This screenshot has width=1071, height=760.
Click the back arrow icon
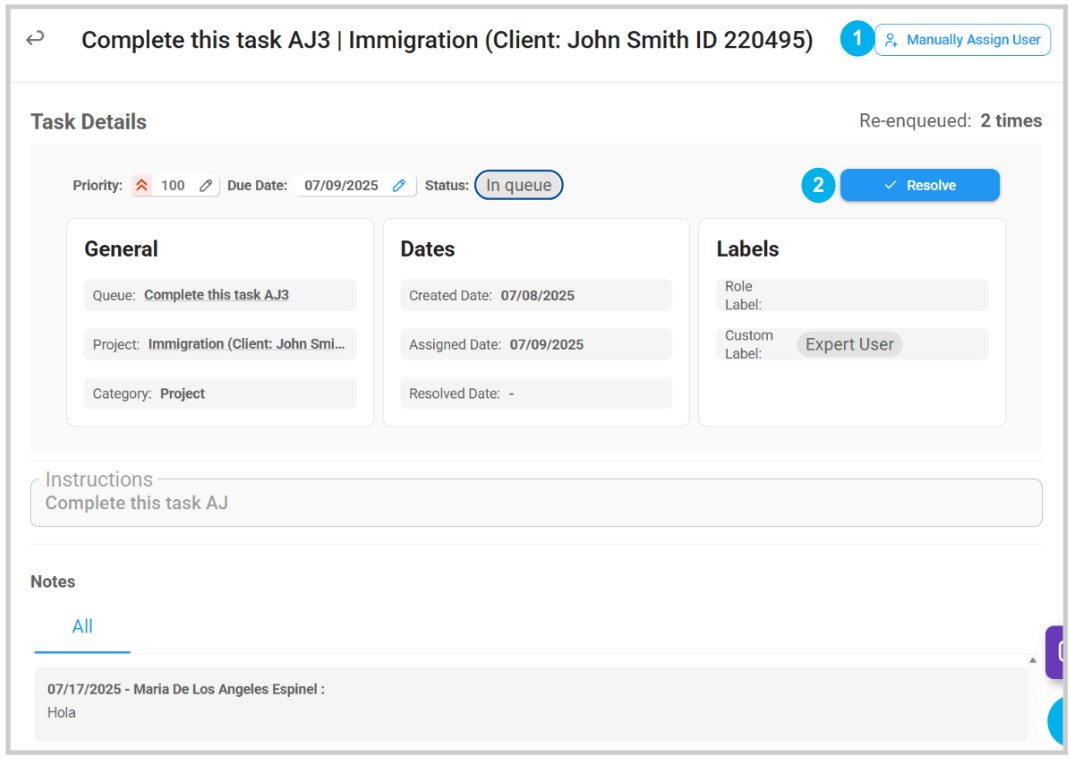tap(35, 39)
